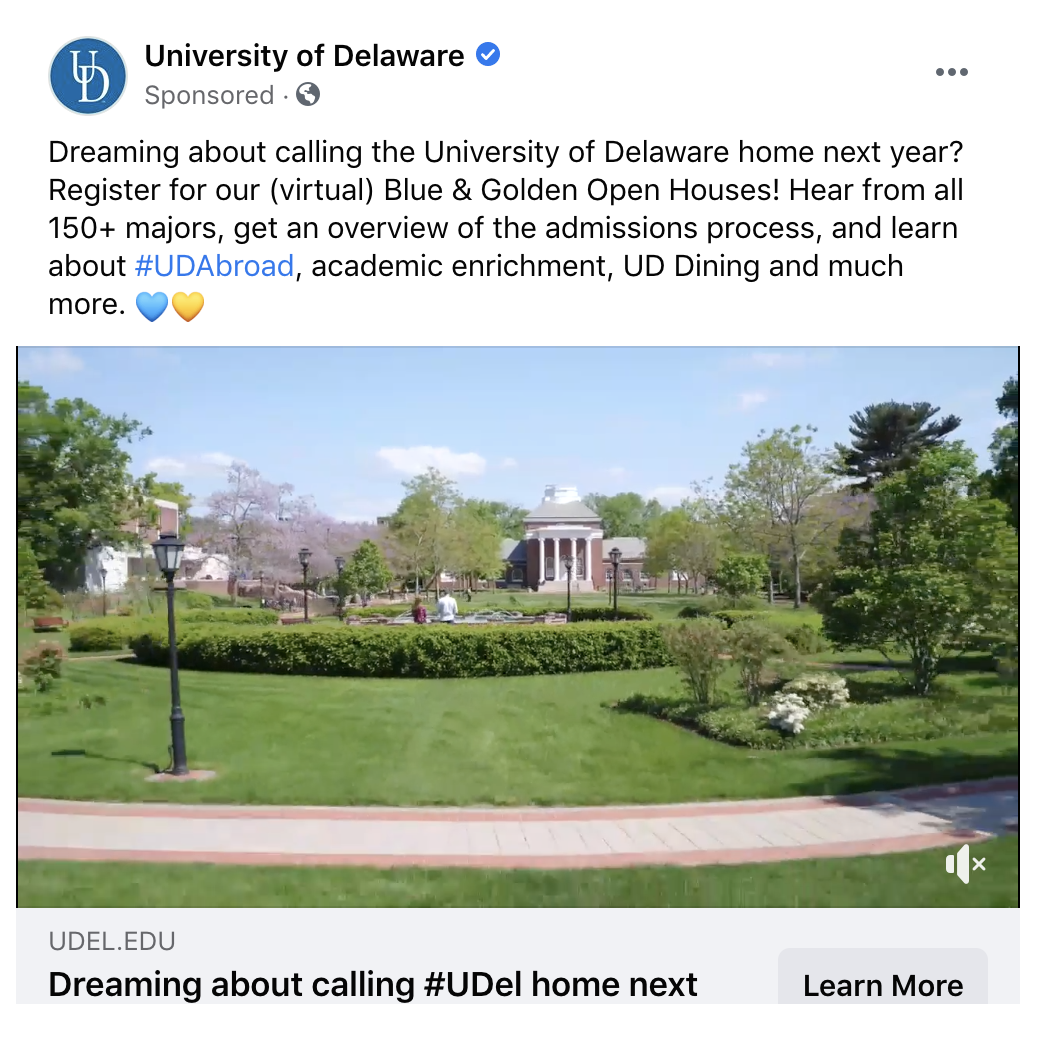The image size is (1038, 1040).
Task: Click the UDEL.EDU domain link
Action: tap(112, 941)
